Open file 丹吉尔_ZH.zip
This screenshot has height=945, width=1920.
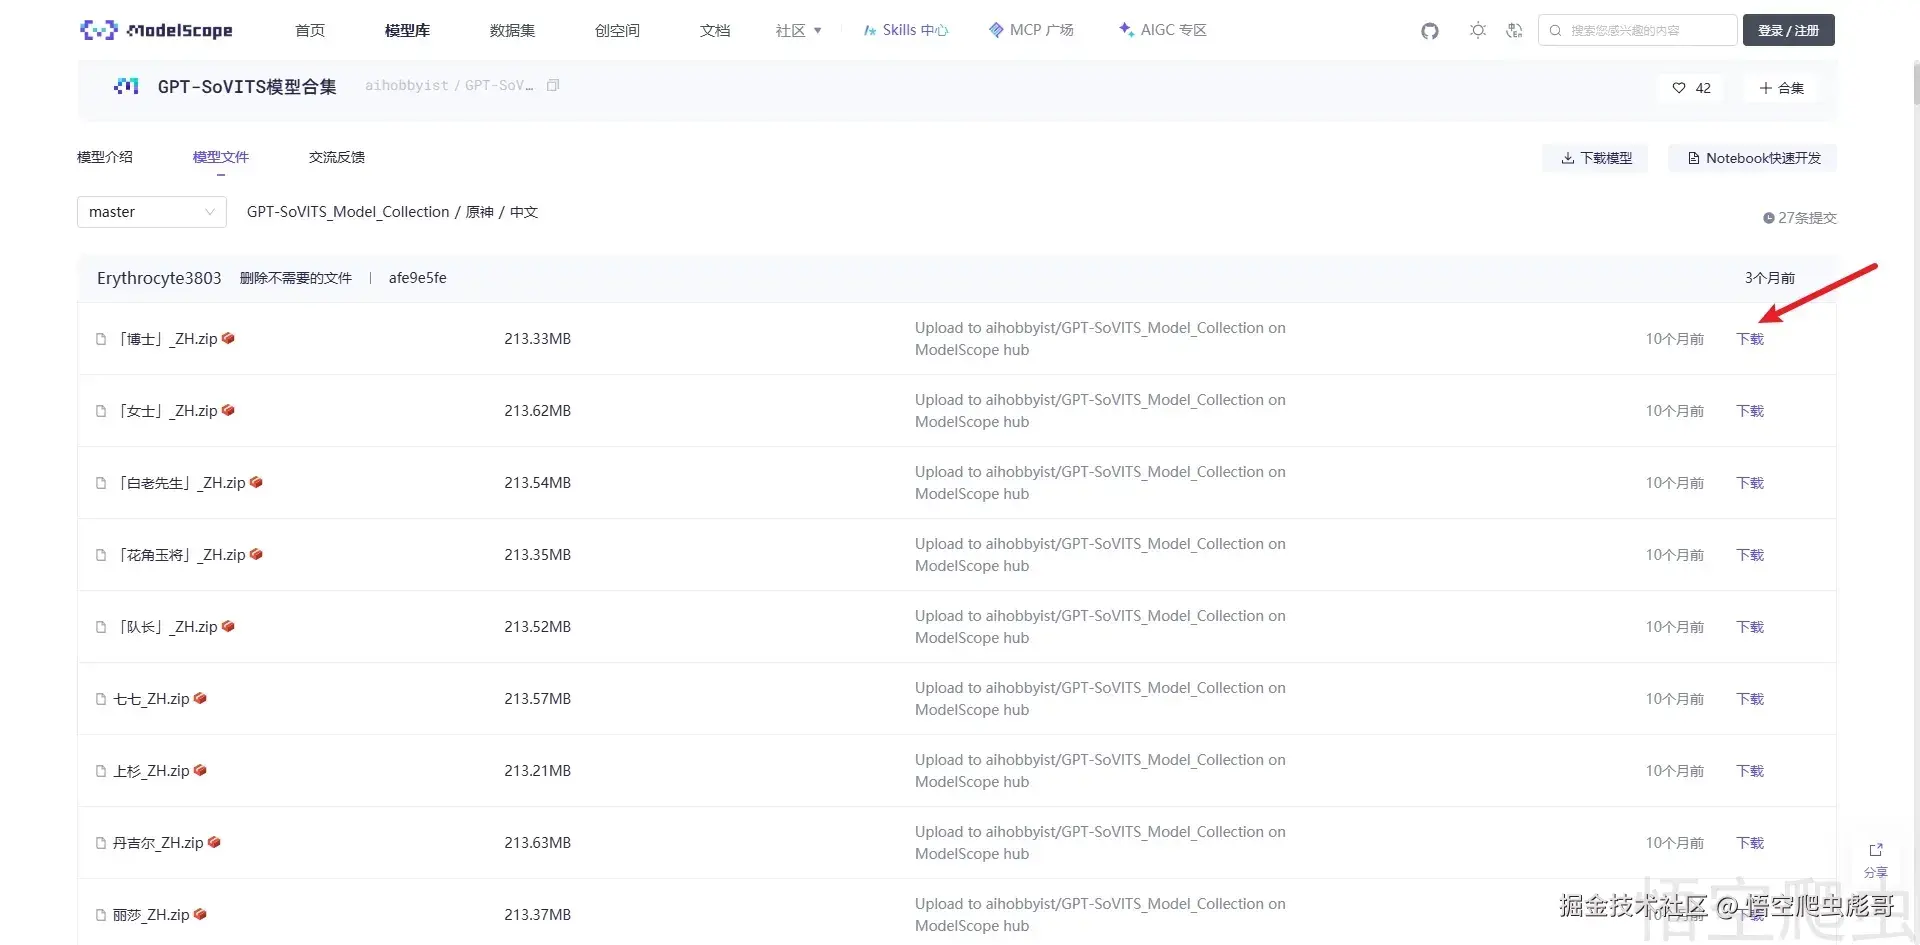click(x=158, y=843)
